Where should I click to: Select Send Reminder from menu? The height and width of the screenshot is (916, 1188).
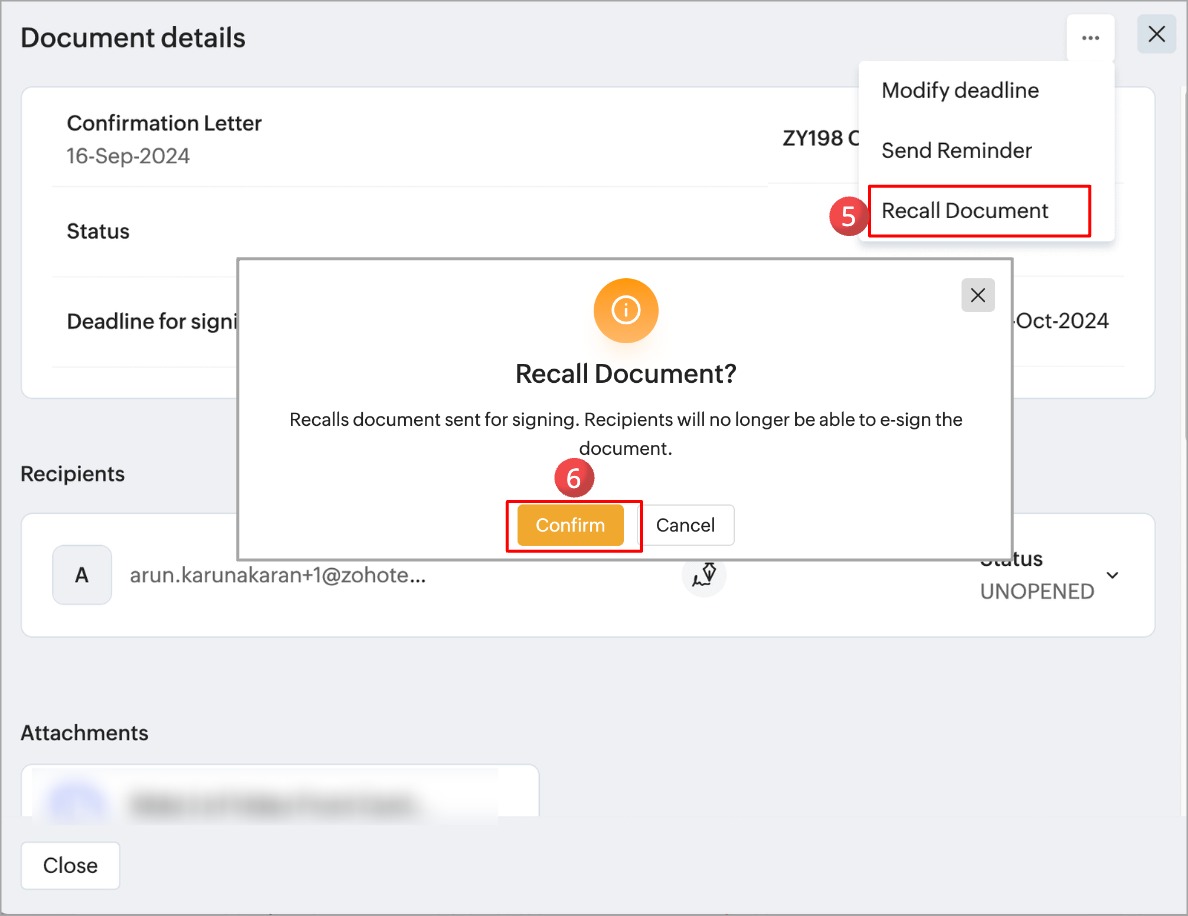956,150
